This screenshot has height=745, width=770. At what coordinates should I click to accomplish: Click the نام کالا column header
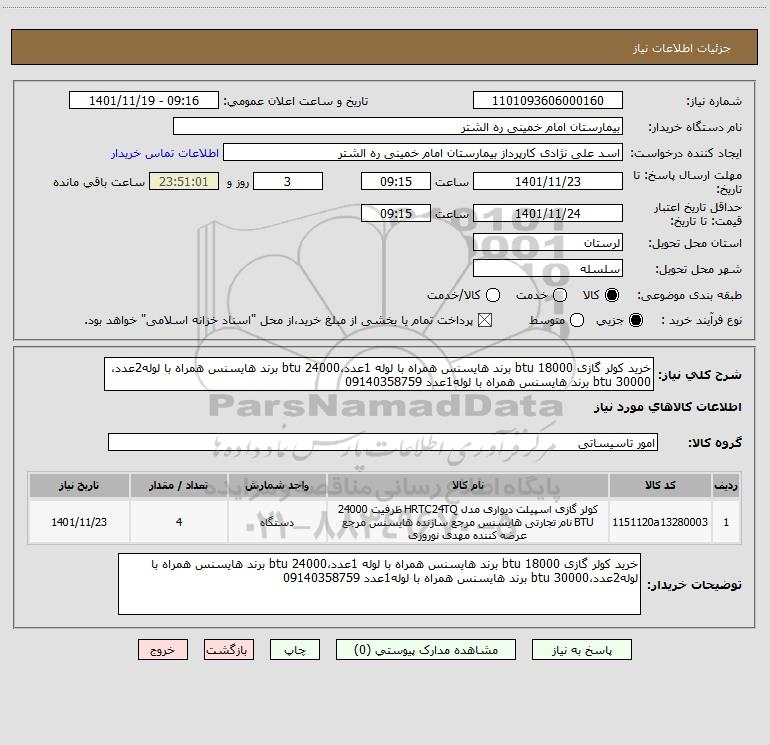point(468,485)
